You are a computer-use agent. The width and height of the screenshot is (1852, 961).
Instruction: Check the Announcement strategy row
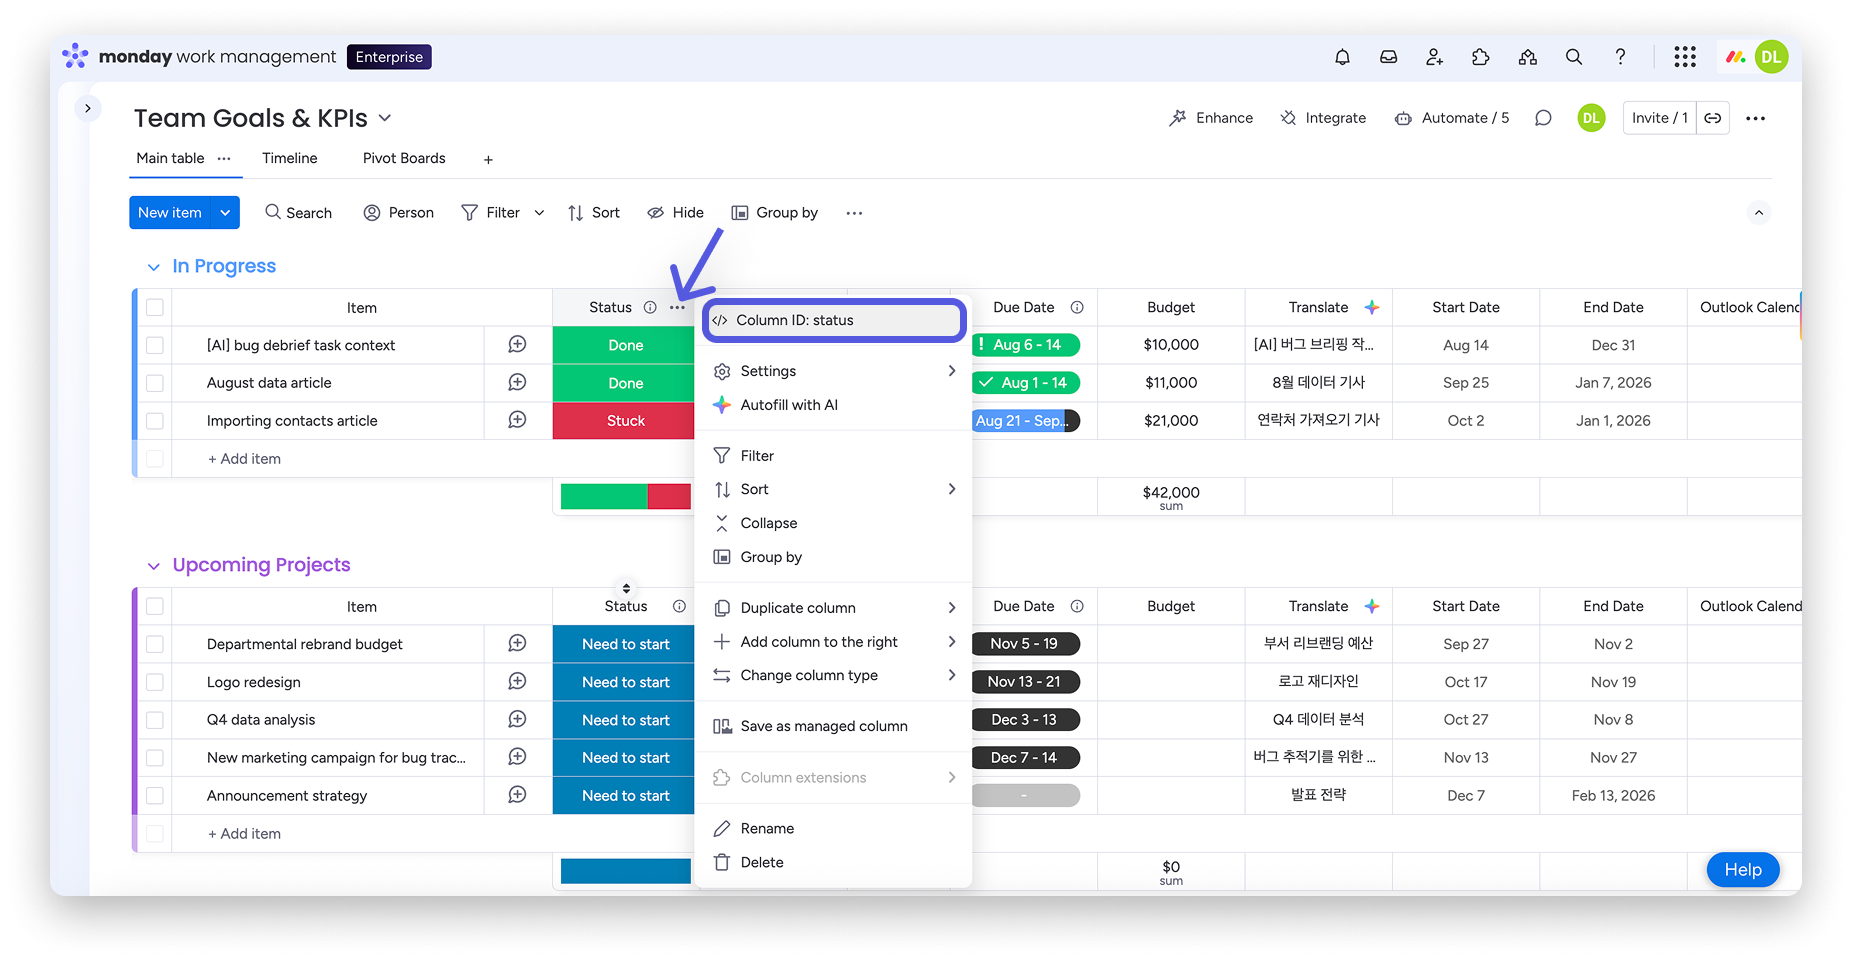click(155, 796)
